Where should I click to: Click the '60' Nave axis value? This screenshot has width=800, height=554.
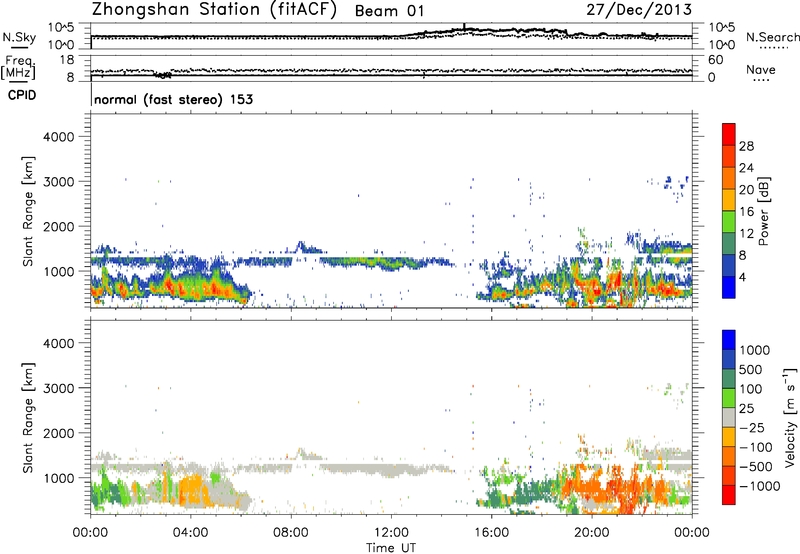pyautogui.click(x=715, y=60)
